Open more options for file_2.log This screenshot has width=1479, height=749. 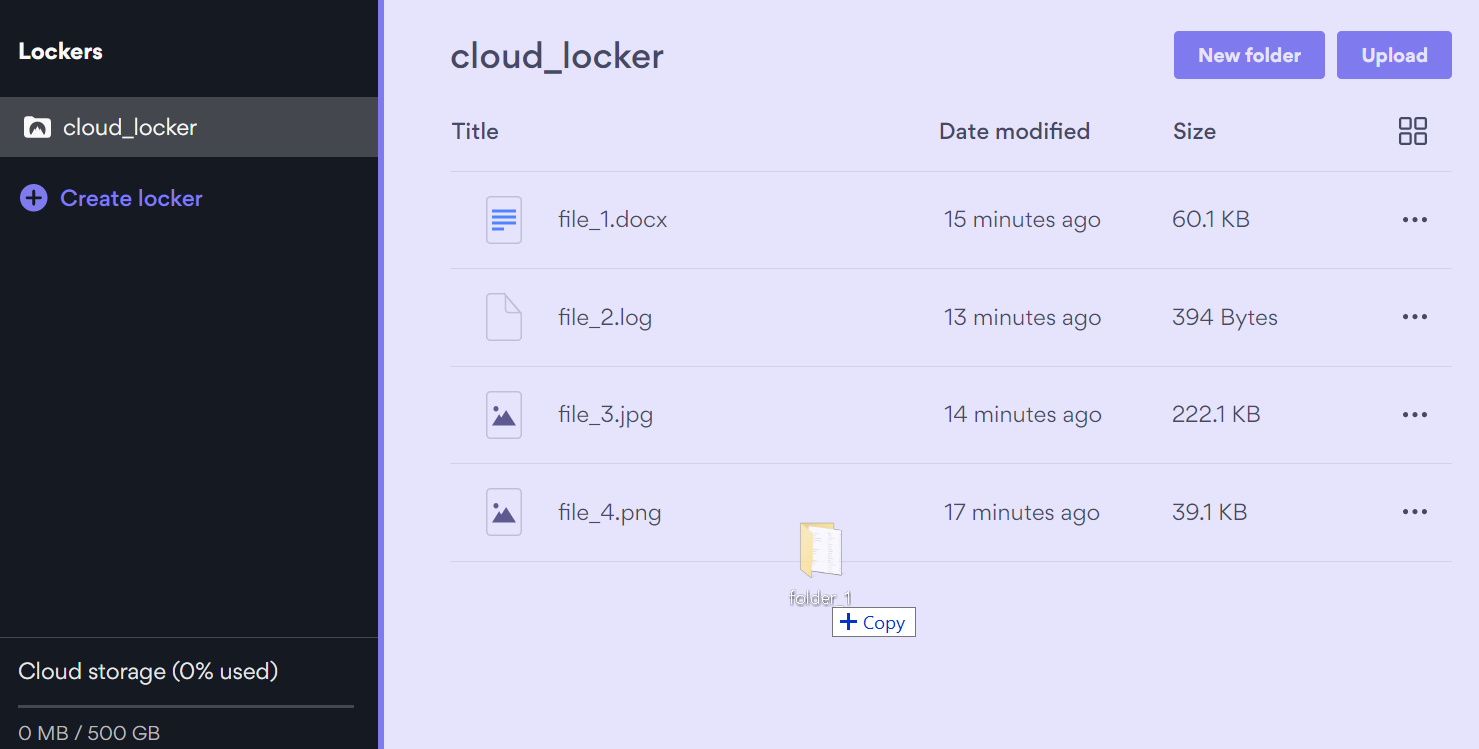click(1415, 317)
